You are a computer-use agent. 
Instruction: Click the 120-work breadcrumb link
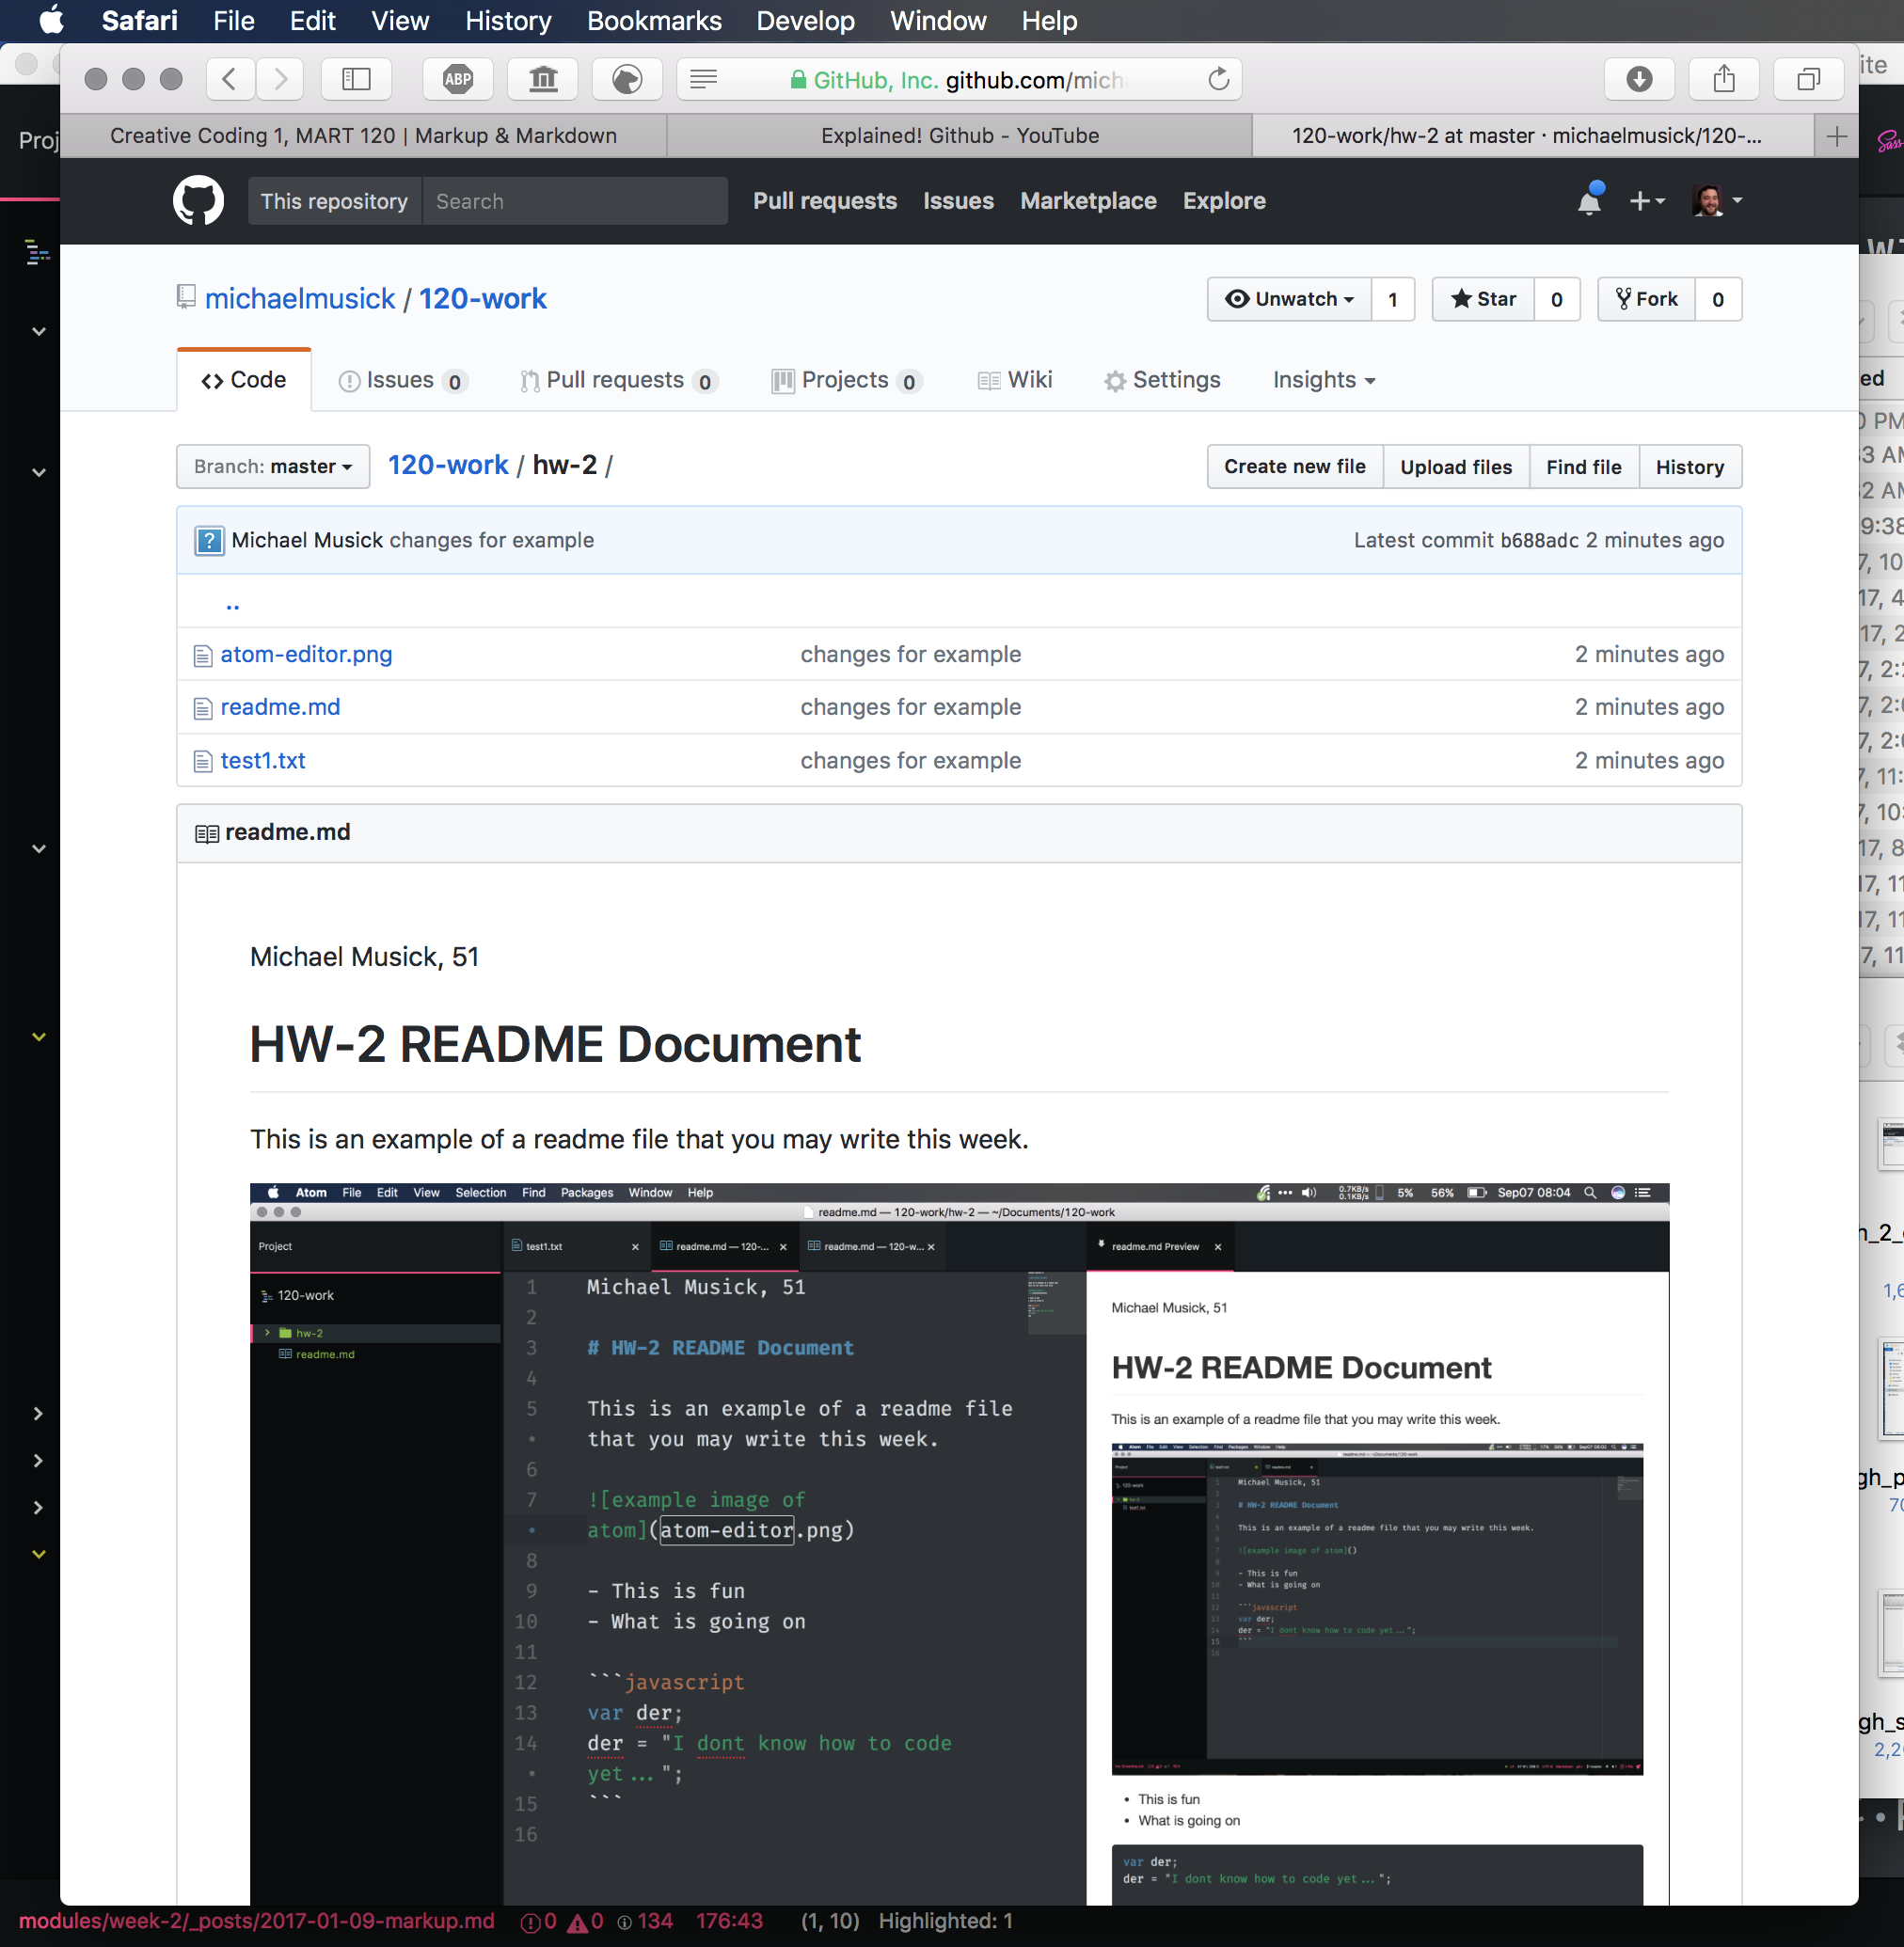click(x=448, y=465)
